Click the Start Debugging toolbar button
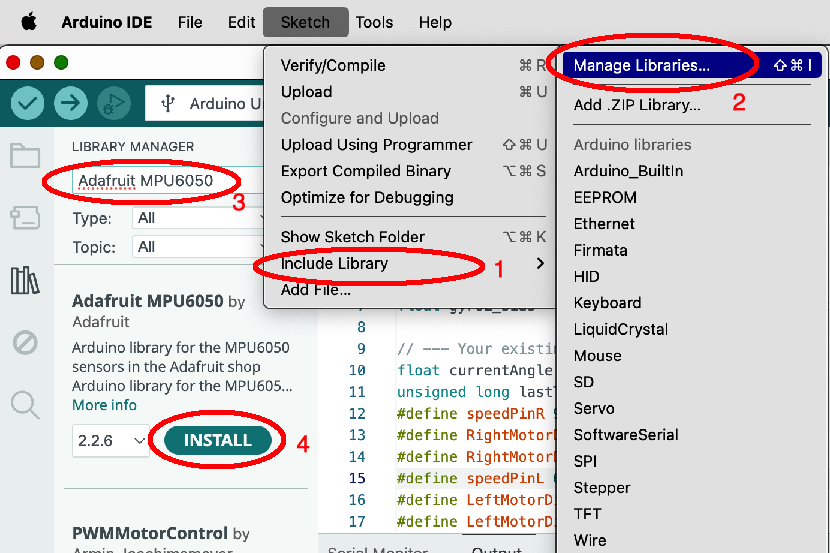 114,103
